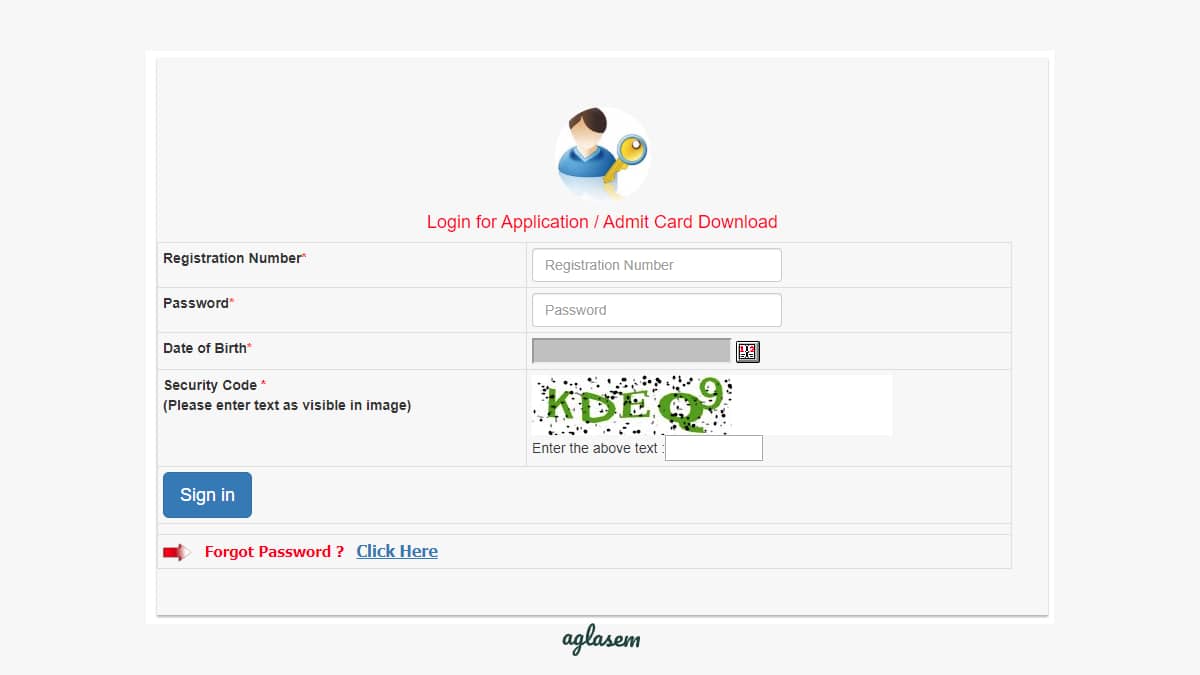This screenshot has width=1200, height=675.
Task: Click the green captcha security code image
Action: click(632, 404)
